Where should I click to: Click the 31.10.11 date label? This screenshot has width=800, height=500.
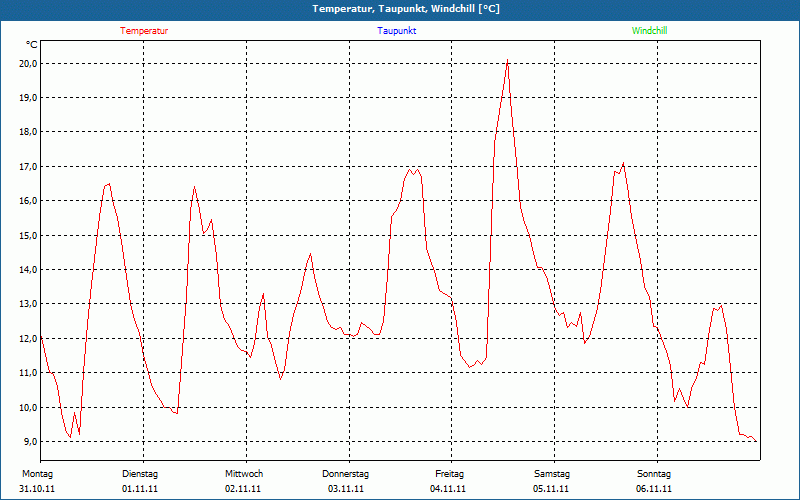point(37,489)
